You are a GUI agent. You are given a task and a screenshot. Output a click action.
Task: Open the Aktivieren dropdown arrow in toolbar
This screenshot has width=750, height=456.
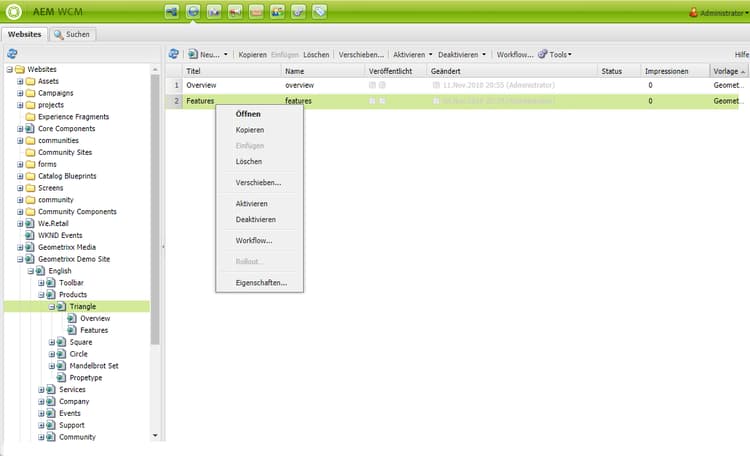click(x=430, y=55)
